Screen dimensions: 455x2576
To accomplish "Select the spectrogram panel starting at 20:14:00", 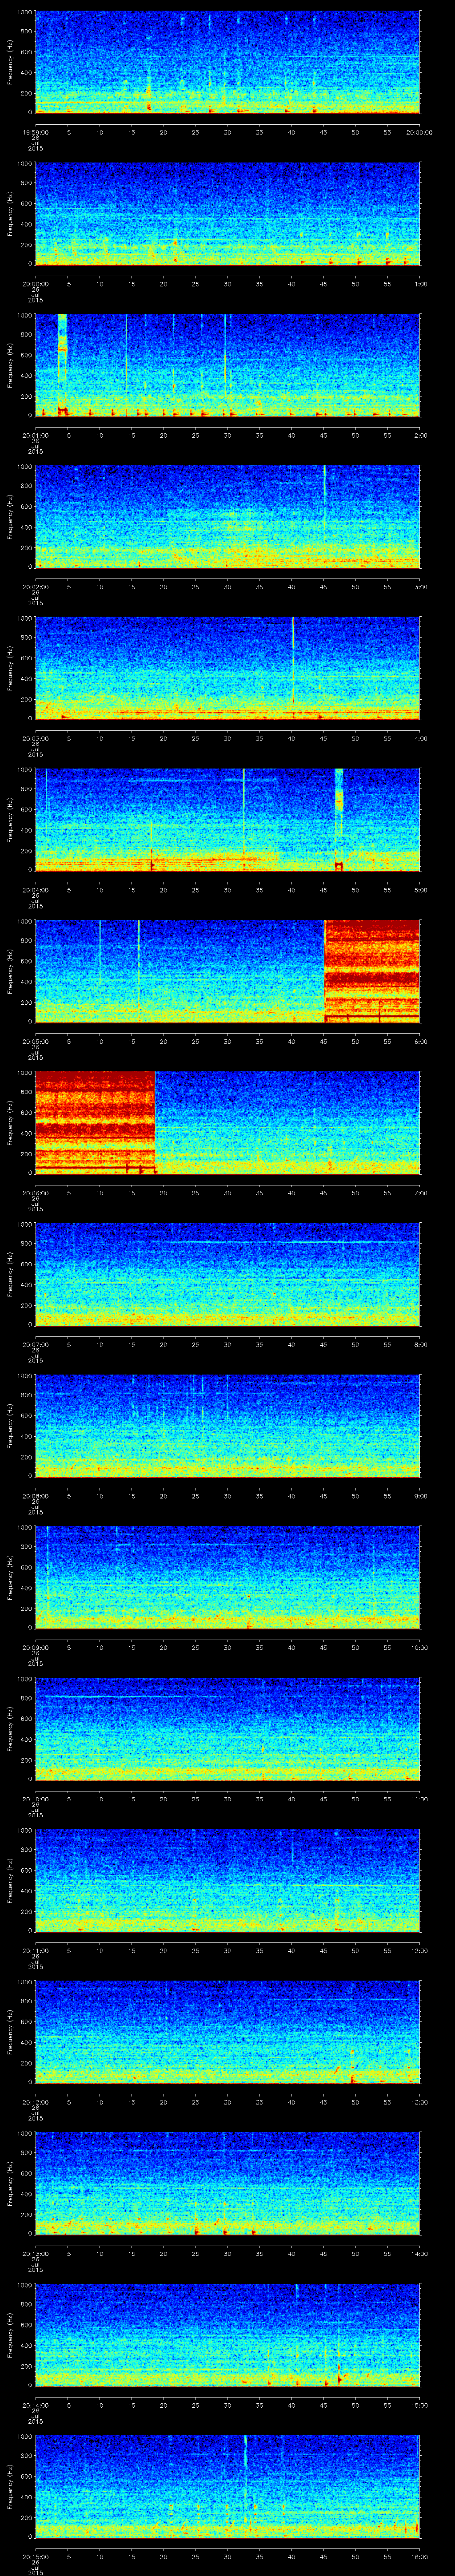I will tap(227, 2335).
